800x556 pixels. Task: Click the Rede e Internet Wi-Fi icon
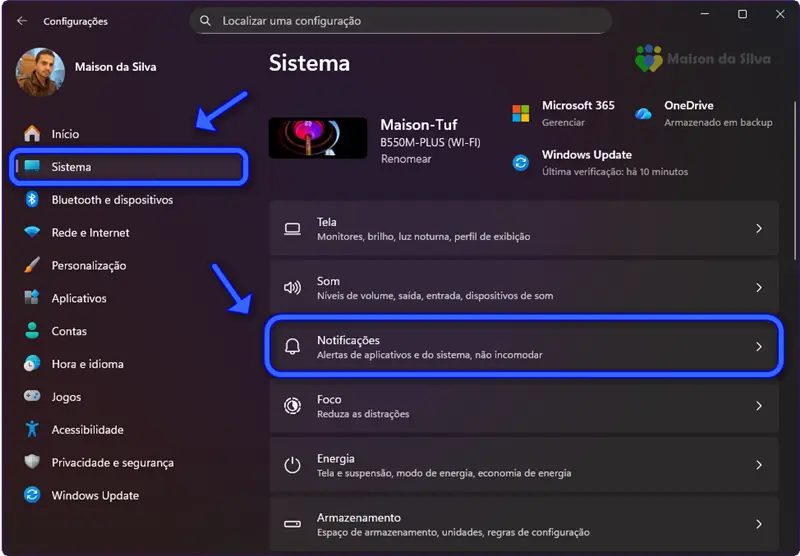point(32,233)
